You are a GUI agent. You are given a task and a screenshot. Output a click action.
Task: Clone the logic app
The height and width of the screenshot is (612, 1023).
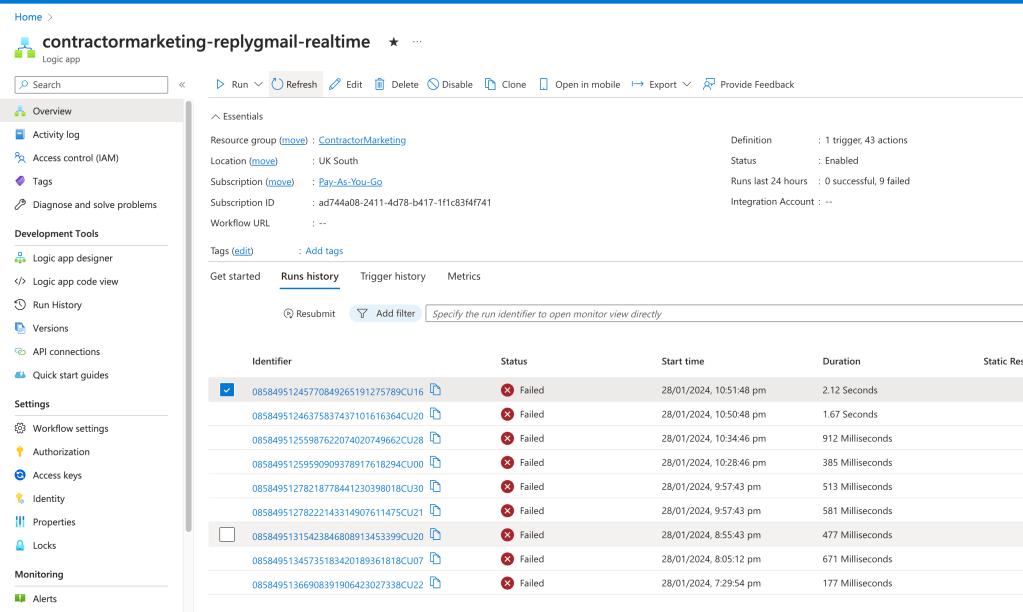click(x=505, y=84)
